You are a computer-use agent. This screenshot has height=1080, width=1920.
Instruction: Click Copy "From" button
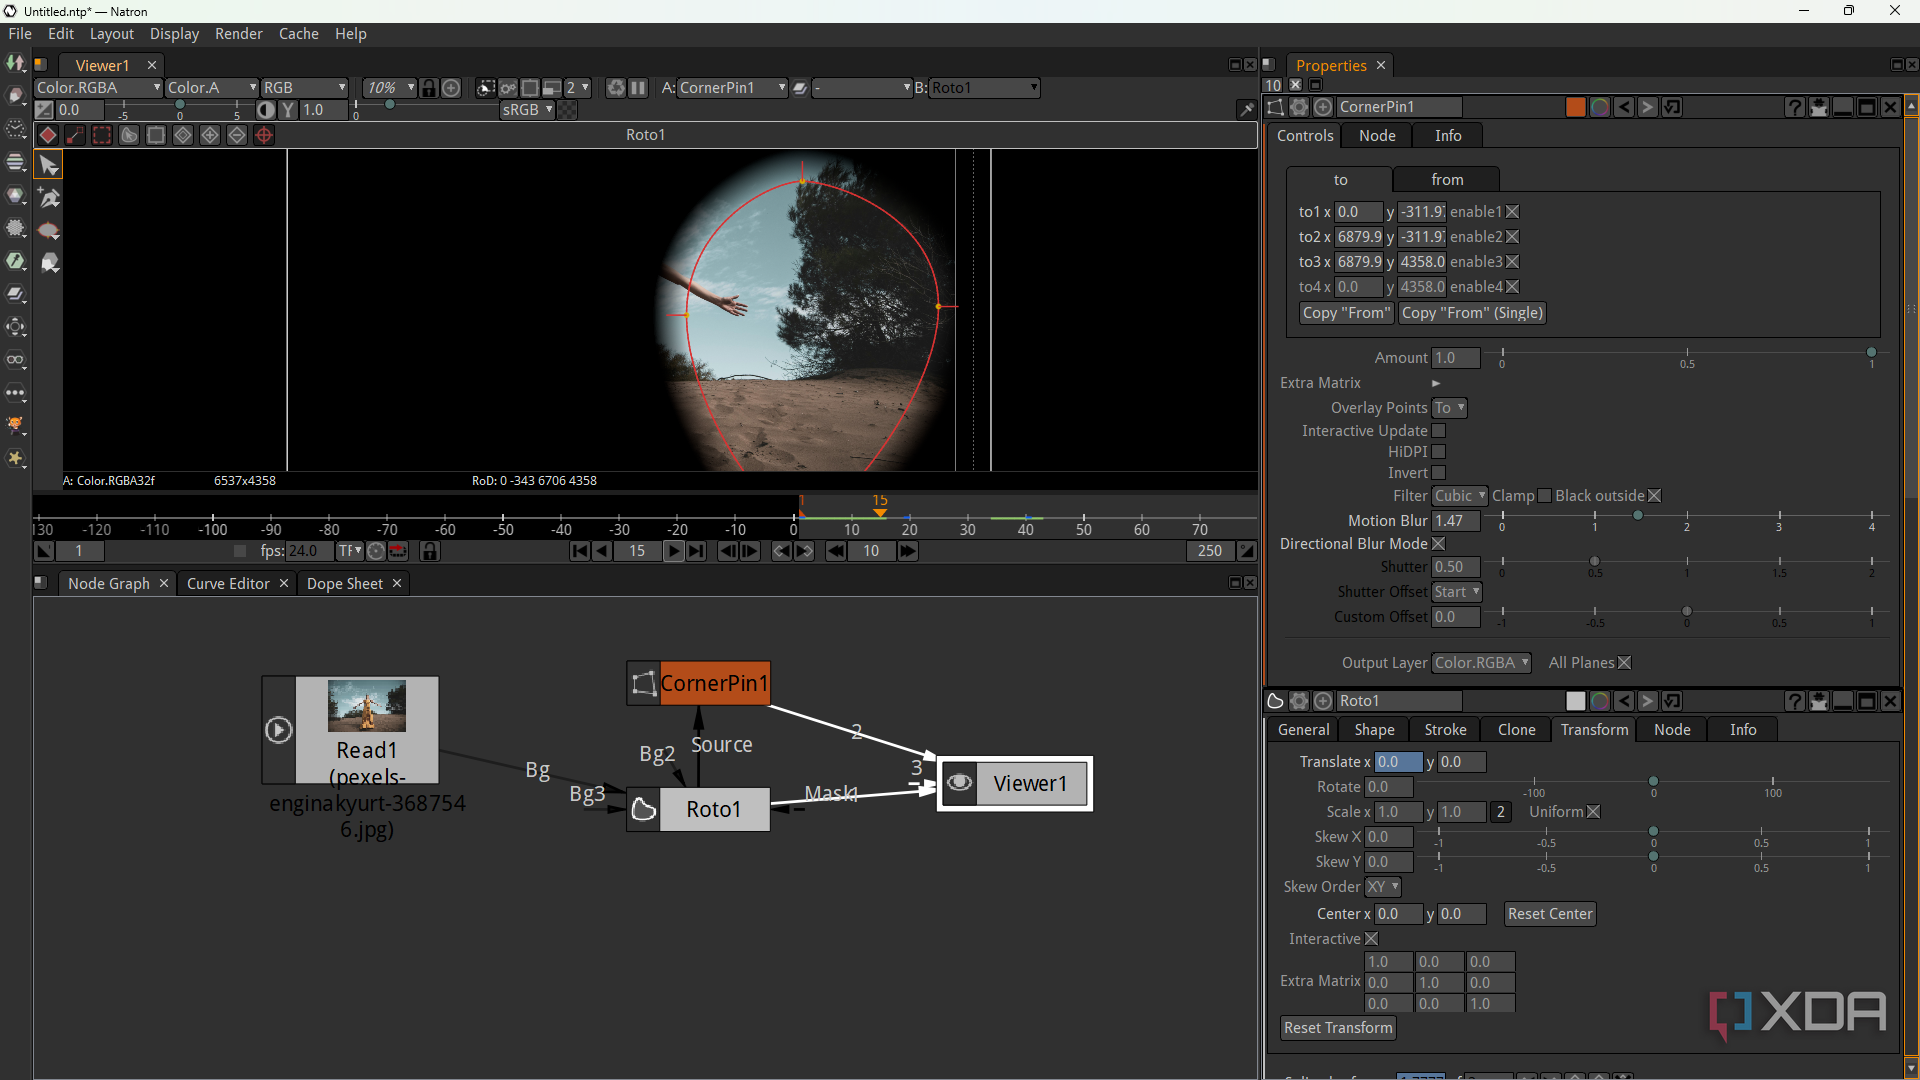(x=1346, y=313)
